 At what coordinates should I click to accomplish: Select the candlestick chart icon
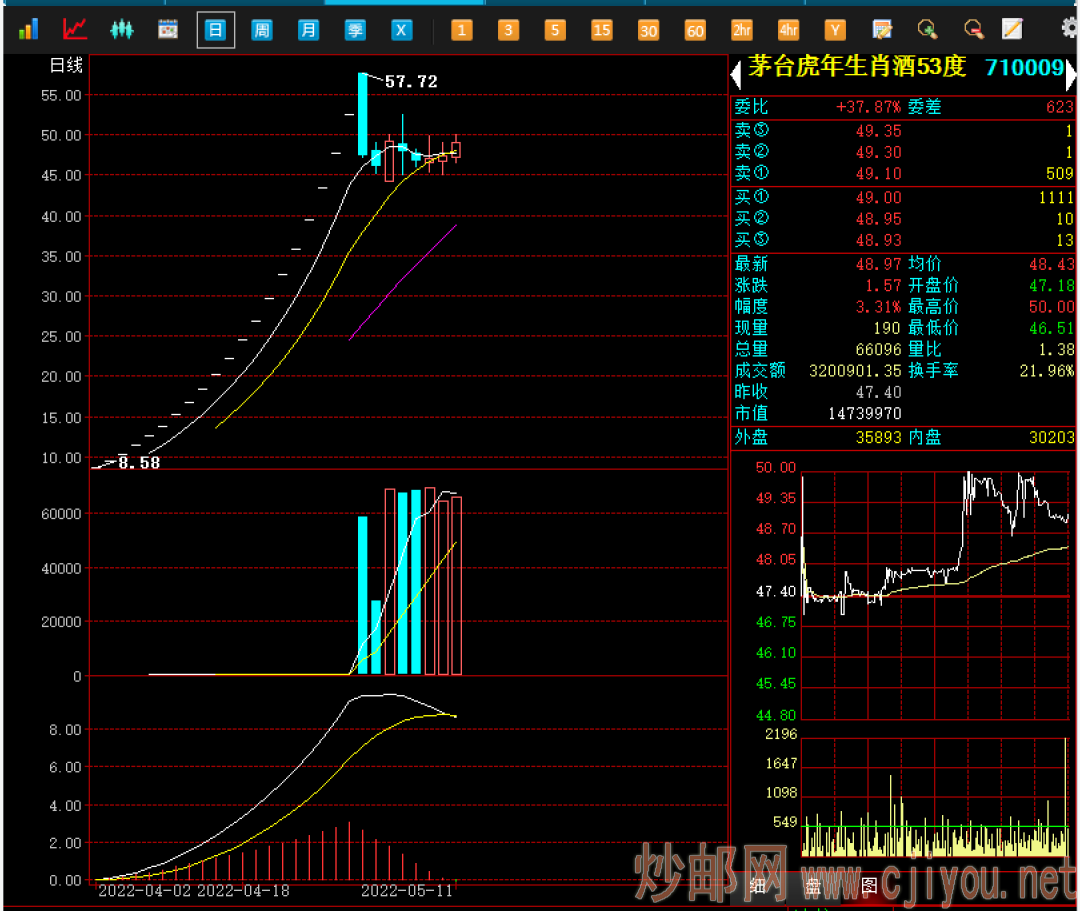tap(121, 30)
